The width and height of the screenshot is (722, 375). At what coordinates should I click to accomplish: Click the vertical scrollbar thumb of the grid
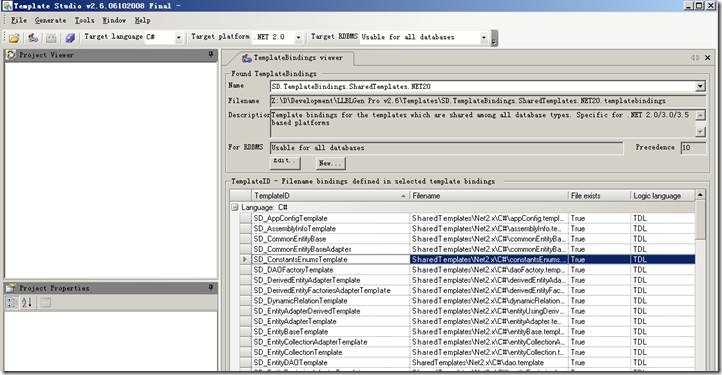(700, 220)
